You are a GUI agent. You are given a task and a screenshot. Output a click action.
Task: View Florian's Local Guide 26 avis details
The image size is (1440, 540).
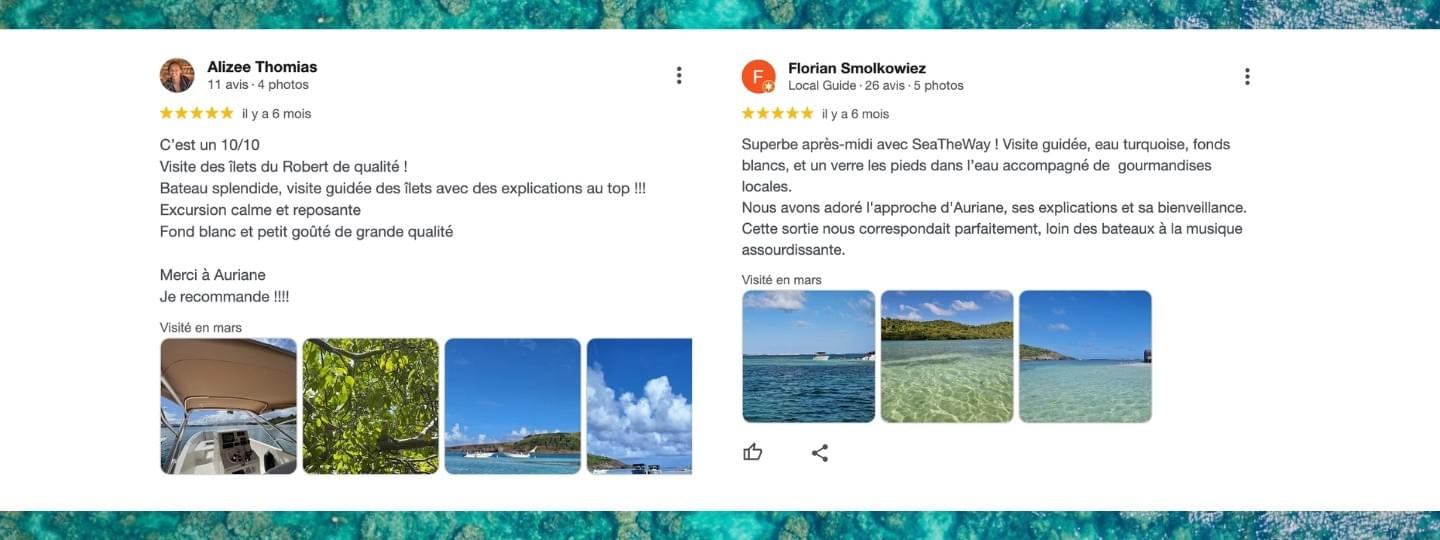(x=876, y=86)
